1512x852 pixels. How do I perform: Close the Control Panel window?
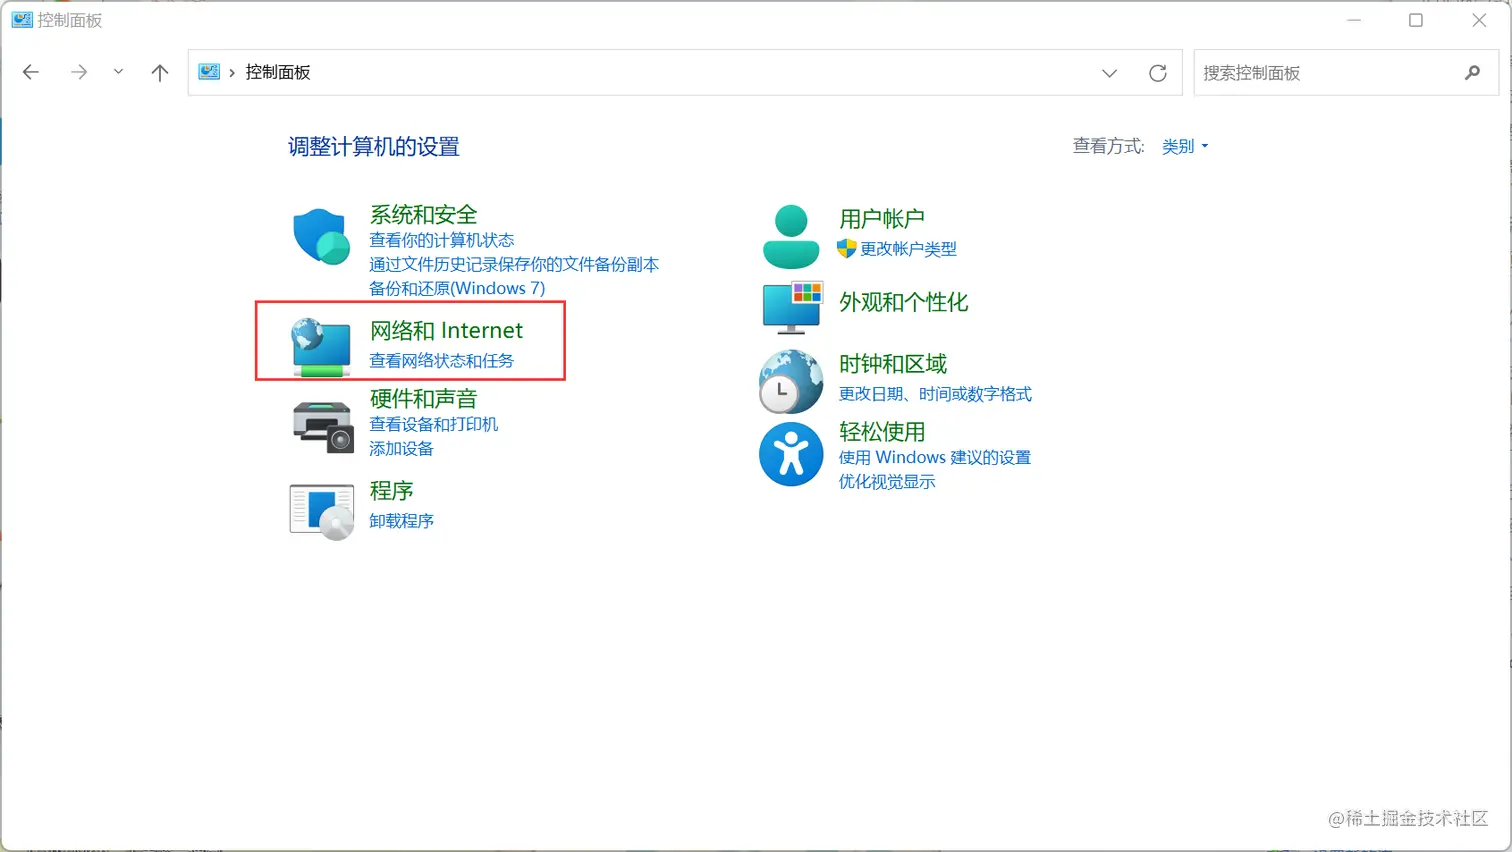[1479, 20]
